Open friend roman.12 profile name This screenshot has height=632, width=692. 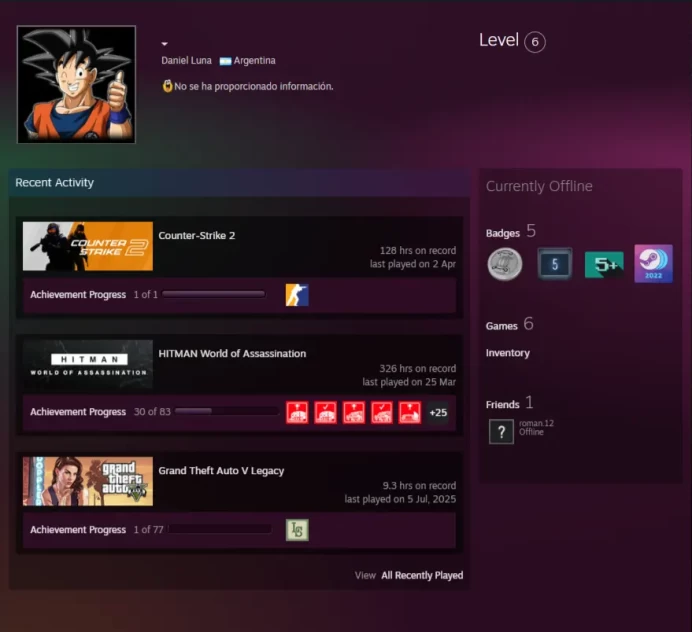click(x=536, y=423)
